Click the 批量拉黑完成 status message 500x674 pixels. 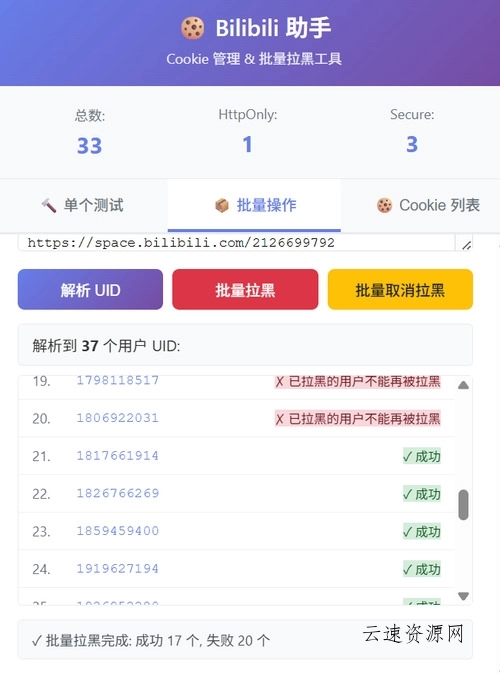(x=150, y=640)
